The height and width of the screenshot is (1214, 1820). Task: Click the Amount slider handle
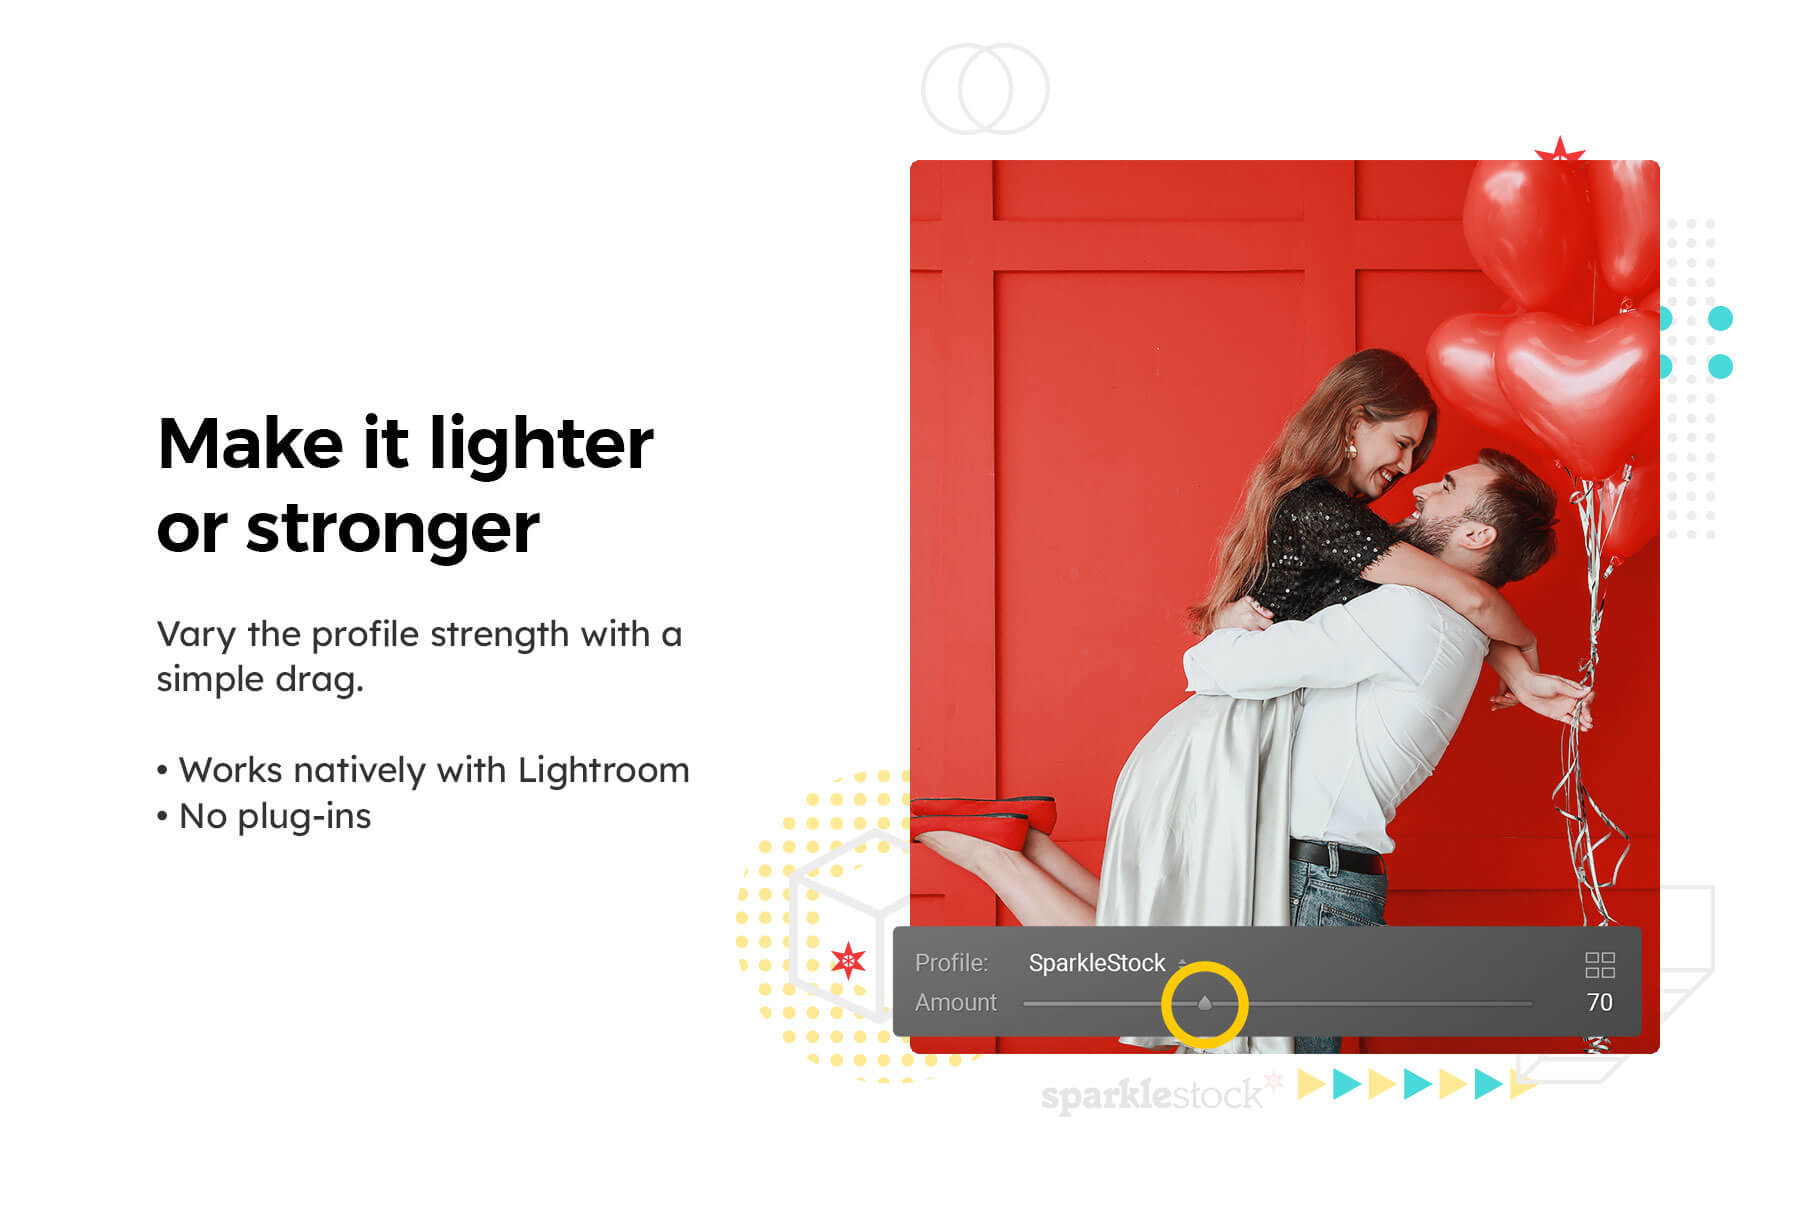(x=1205, y=1003)
